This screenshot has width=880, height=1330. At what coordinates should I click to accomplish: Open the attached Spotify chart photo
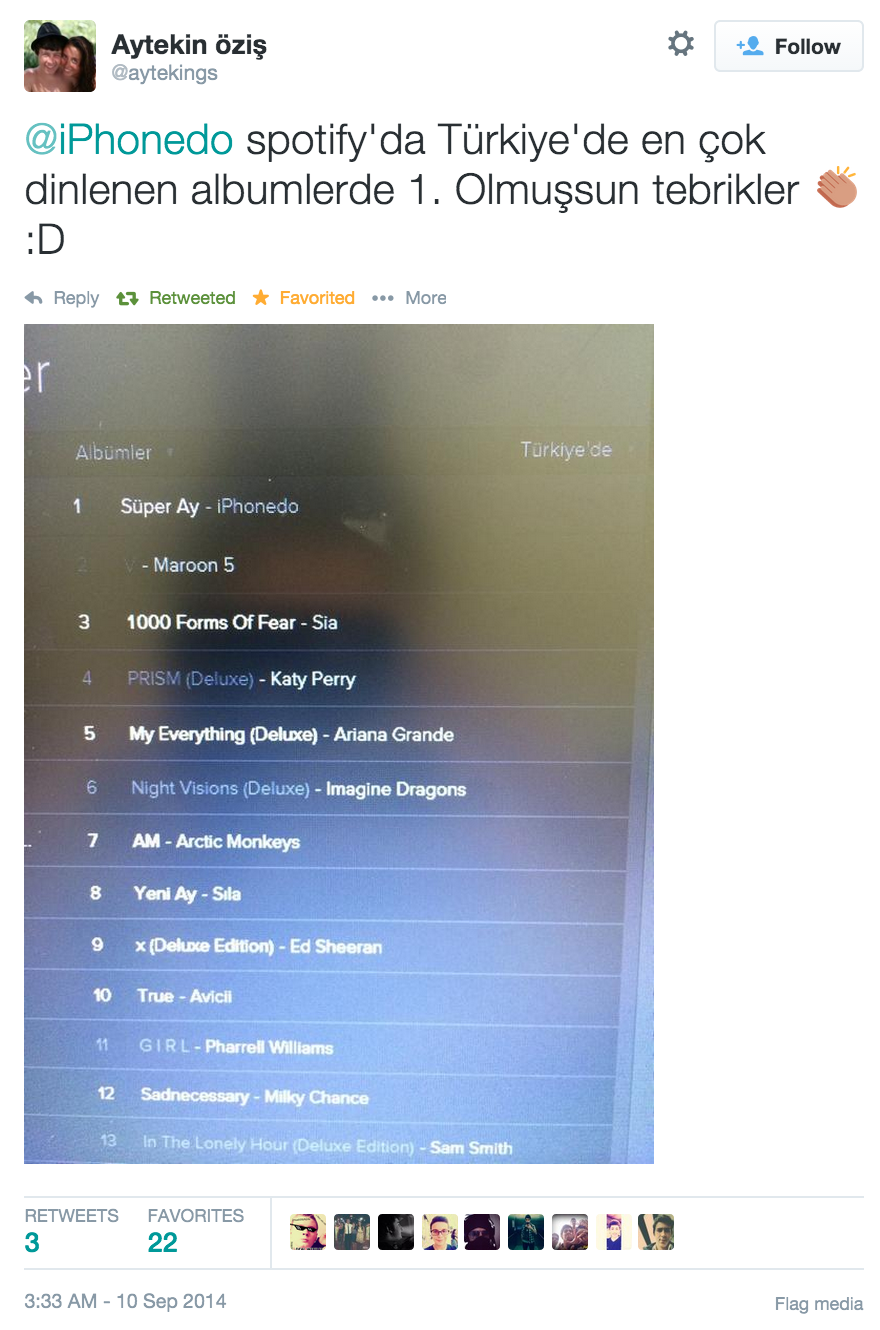[339, 743]
